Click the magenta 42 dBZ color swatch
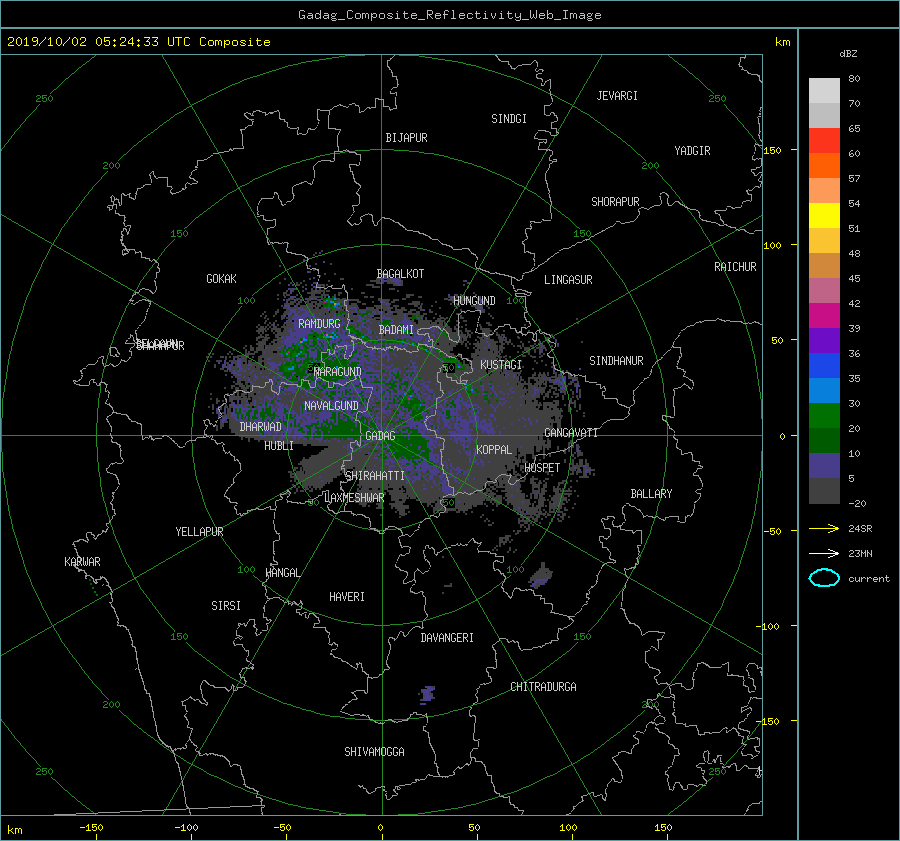 click(x=824, y=315)
